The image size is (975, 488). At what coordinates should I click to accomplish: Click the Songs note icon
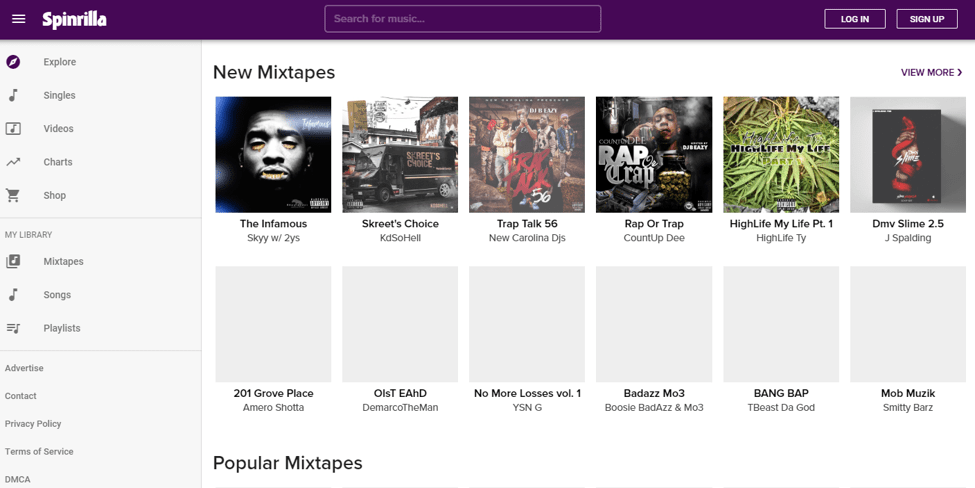coord(13,295)
